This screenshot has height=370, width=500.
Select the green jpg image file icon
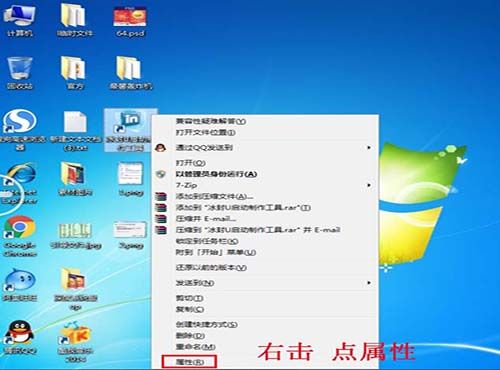coord(75,235)
